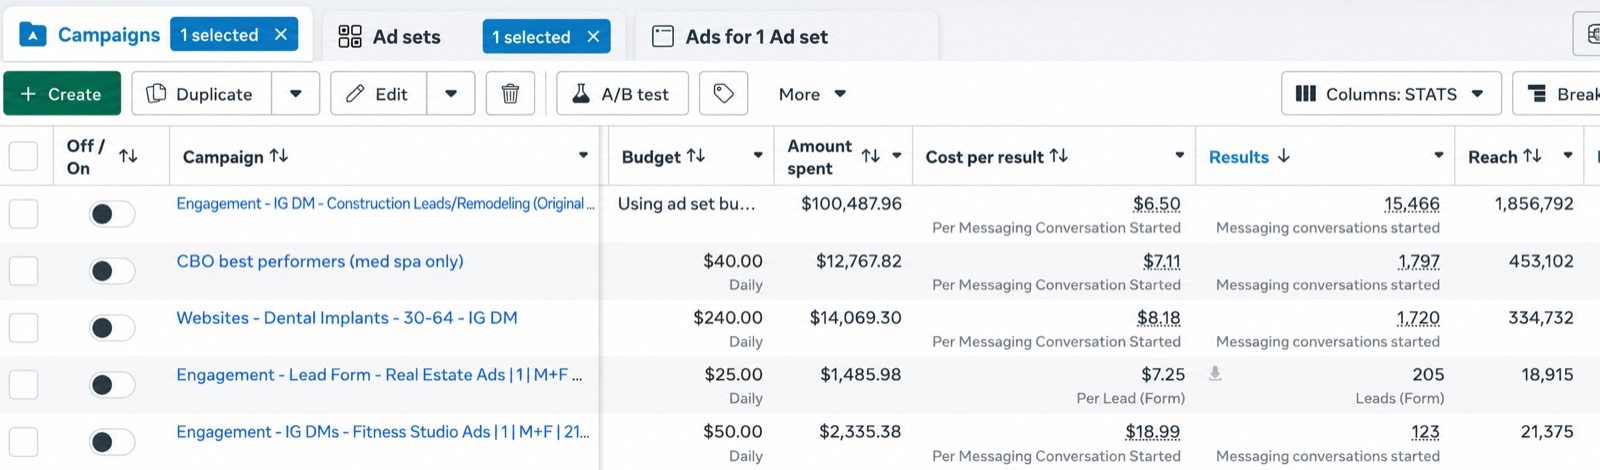1600x470 pixels.
Task: Open Columns: STATS dropdown
Action: (1391, 94)
